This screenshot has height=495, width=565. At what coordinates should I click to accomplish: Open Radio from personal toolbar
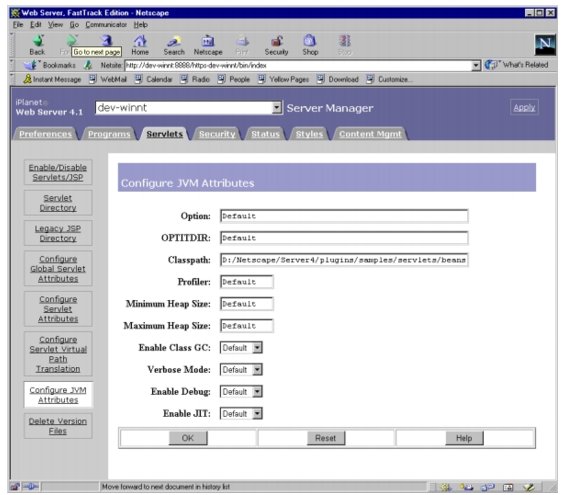(195, 79)
